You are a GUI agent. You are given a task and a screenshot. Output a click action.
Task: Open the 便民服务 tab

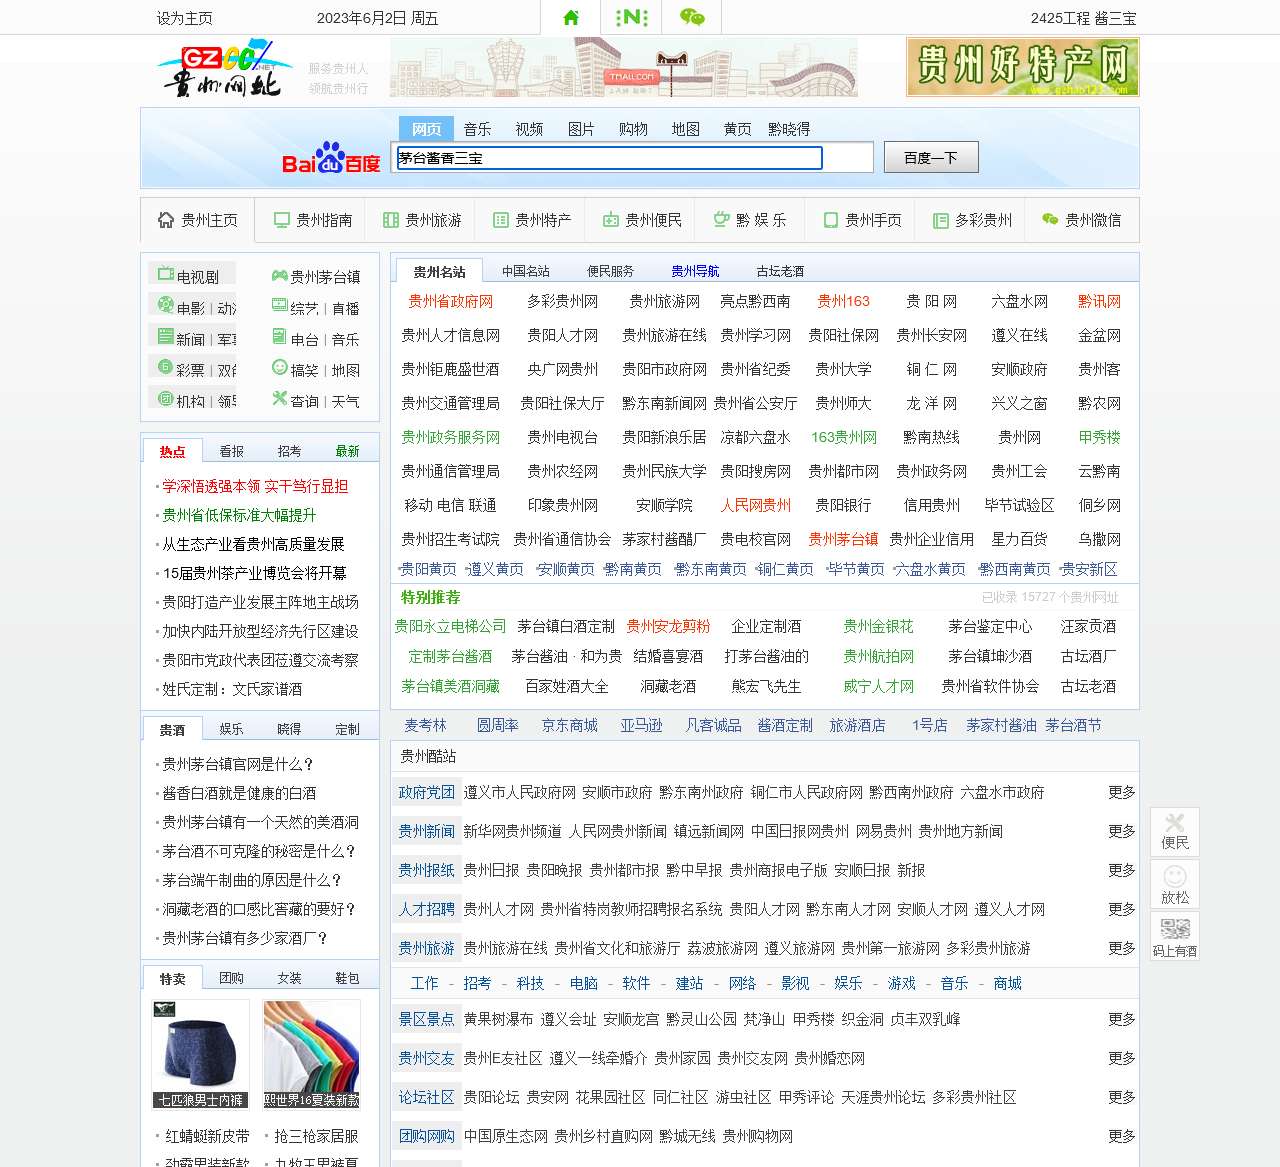pyautogui.click(x=611, y=271)
